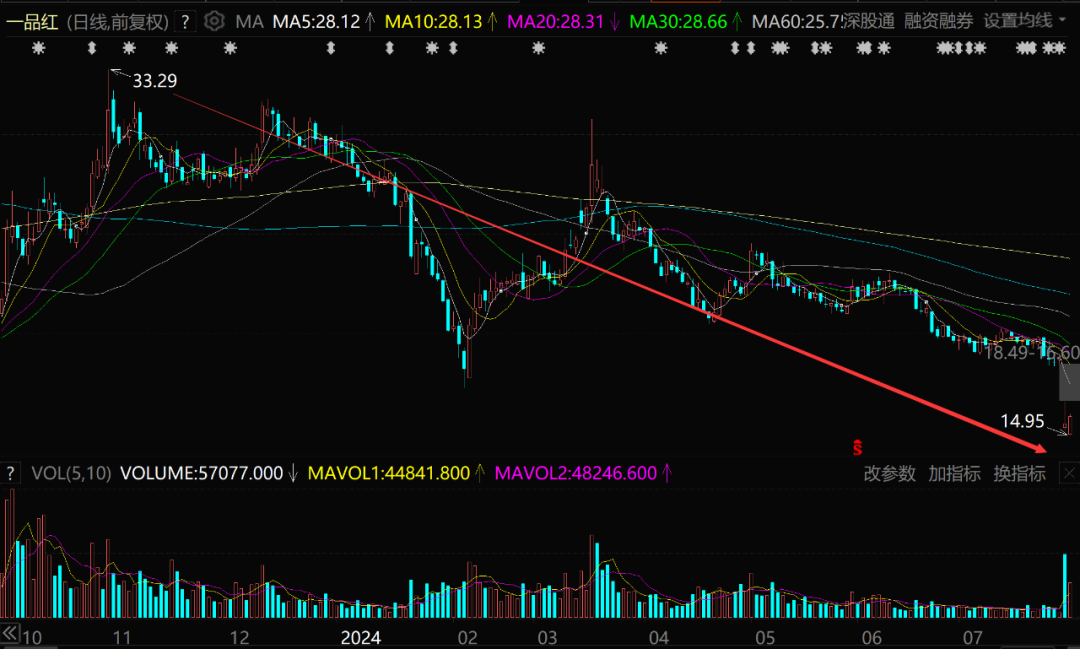Click the 04 month label on time axis

pyautogui.click(x=658, y=638)
